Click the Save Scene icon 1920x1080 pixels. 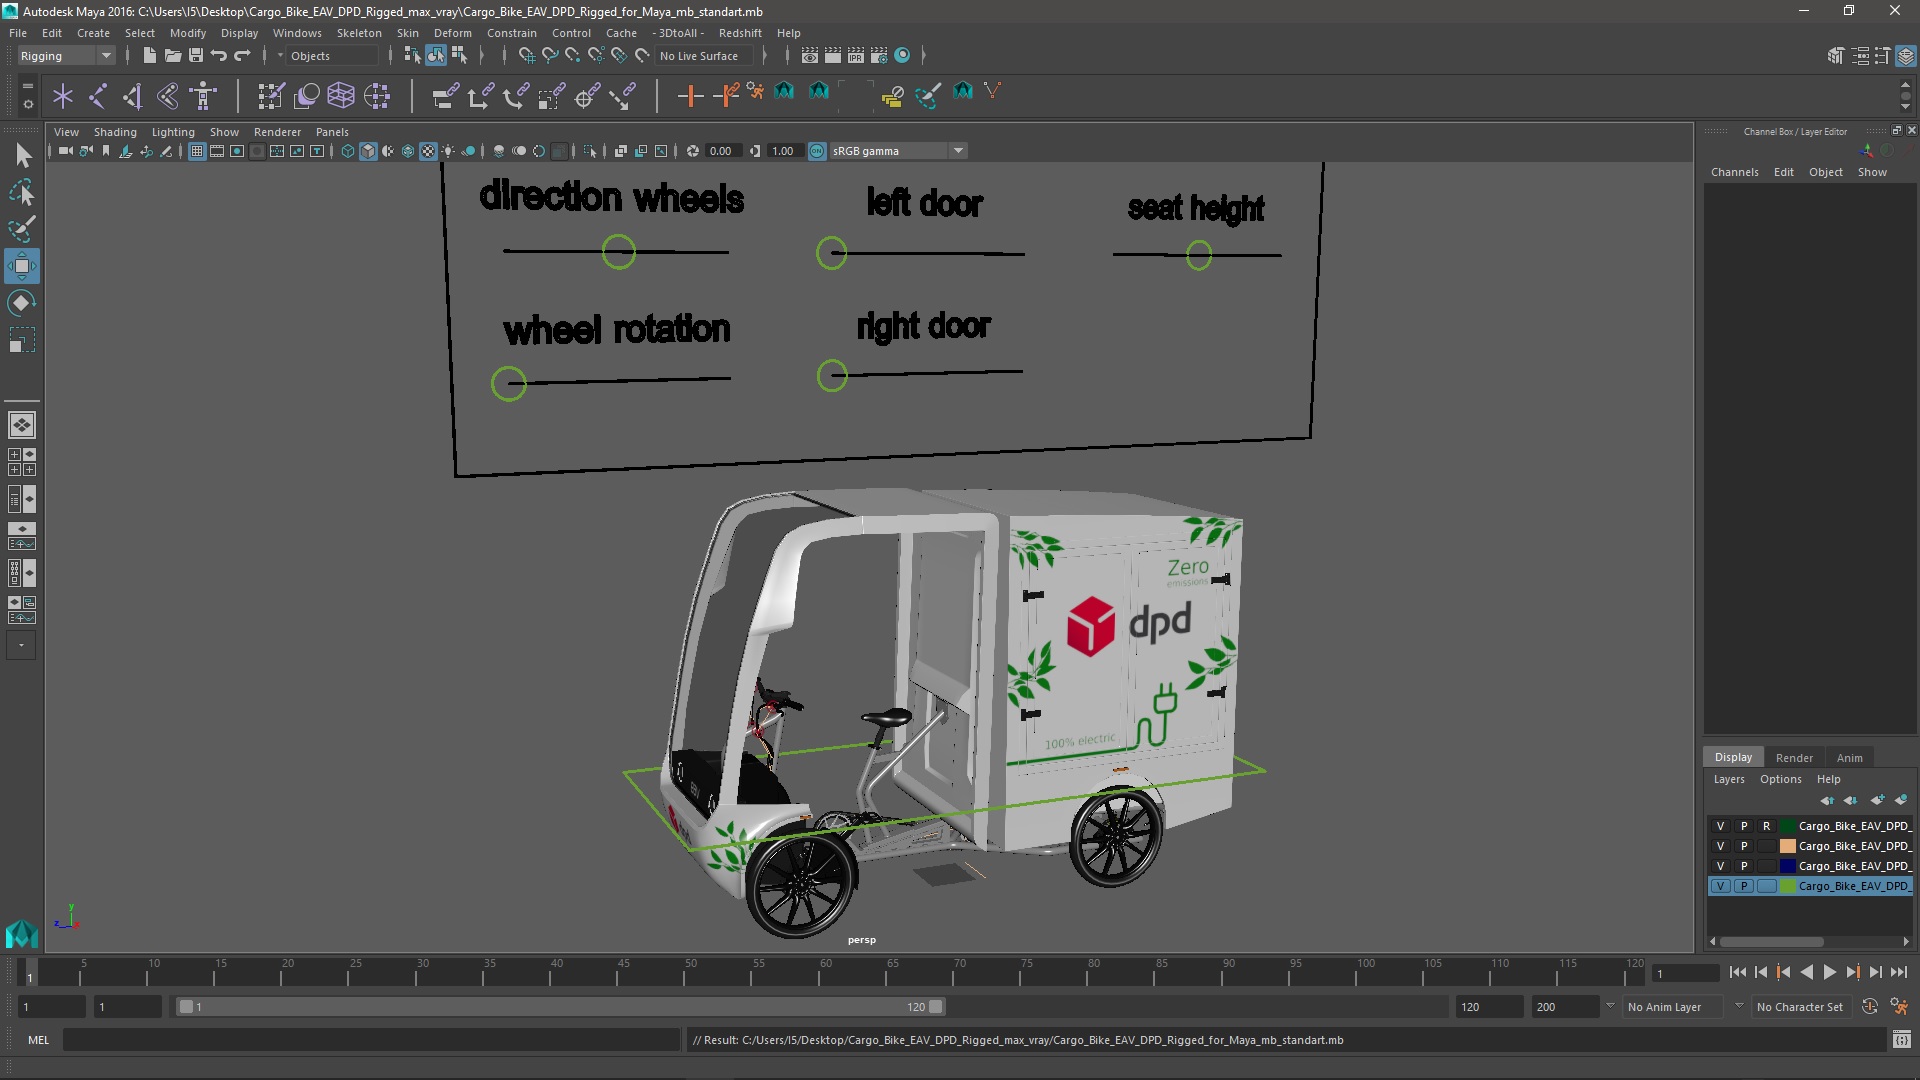pyautogui.click(x=196, y=56)
